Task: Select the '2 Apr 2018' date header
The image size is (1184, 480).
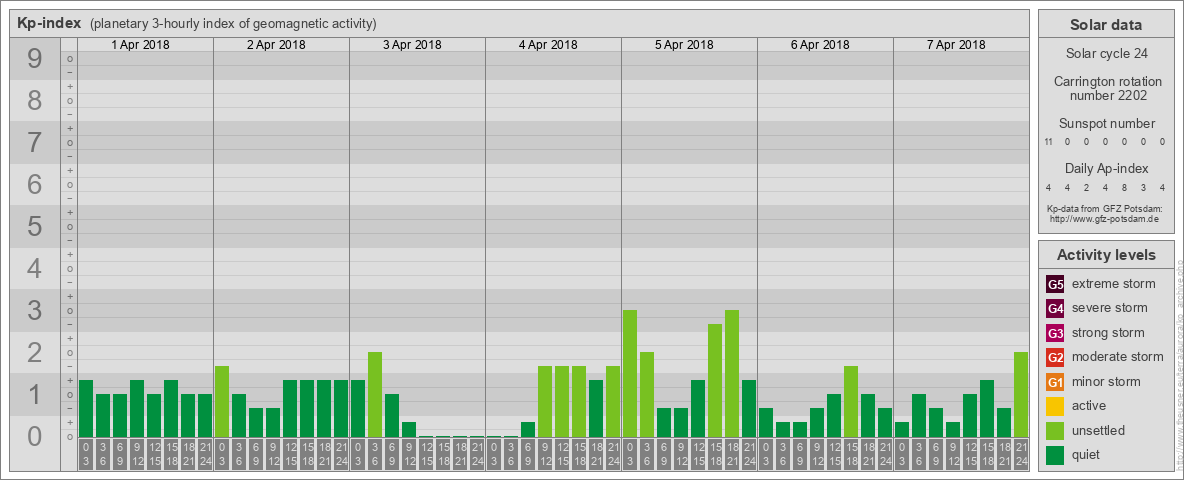Action: pyautogui.click(x=276, y=45)
